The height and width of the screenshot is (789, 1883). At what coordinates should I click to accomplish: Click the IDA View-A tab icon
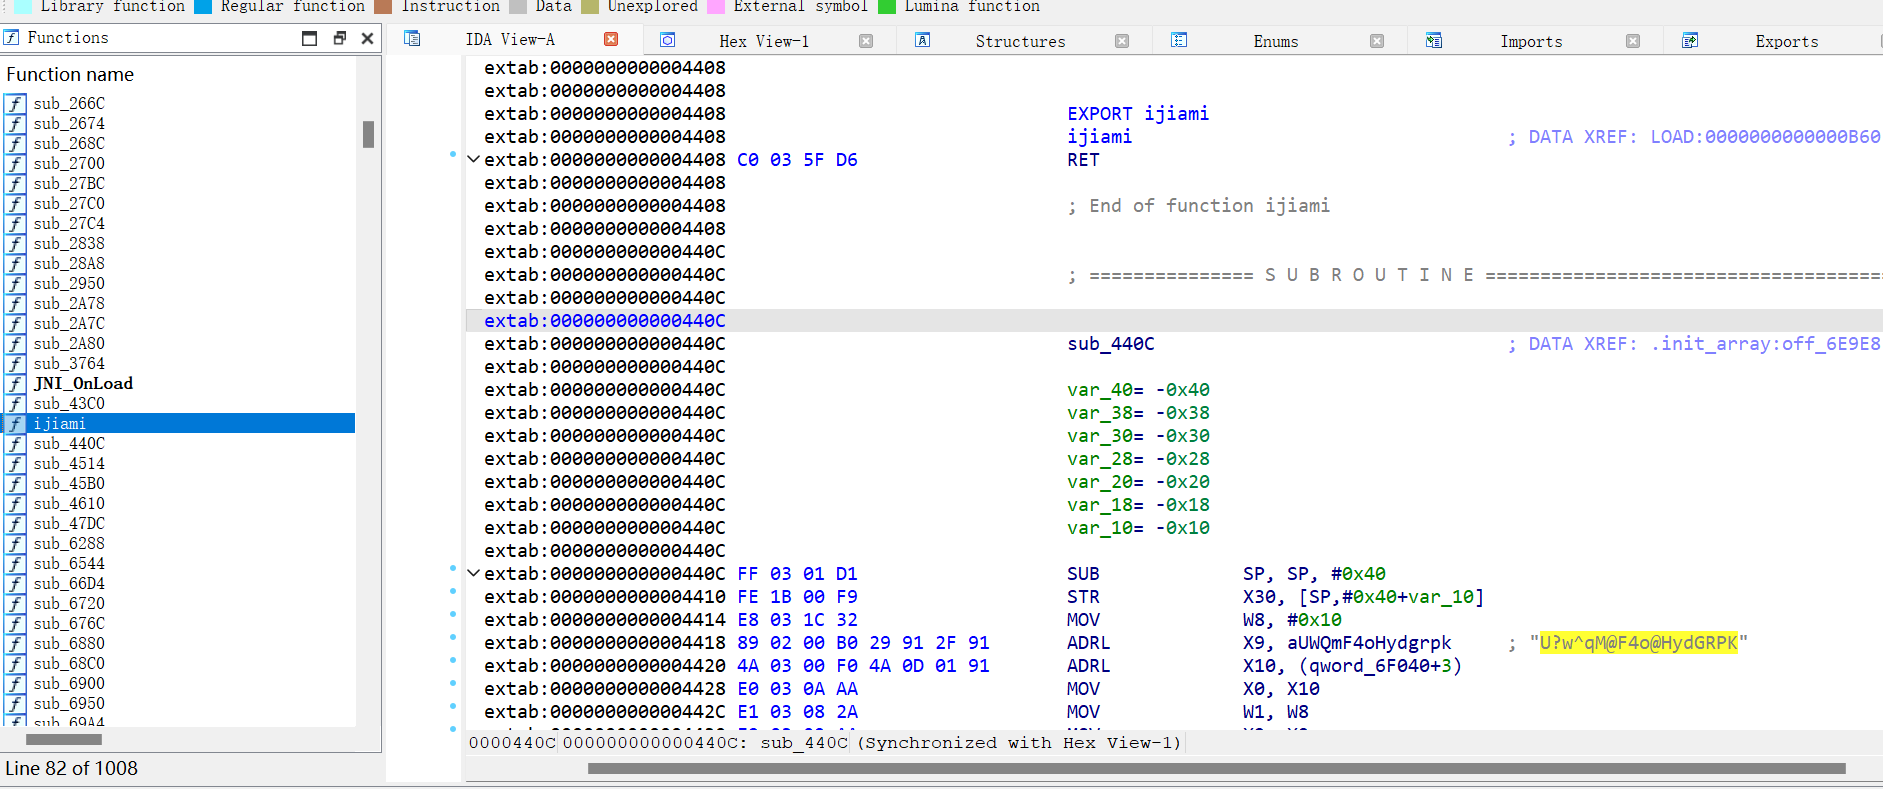pos(412,39)
